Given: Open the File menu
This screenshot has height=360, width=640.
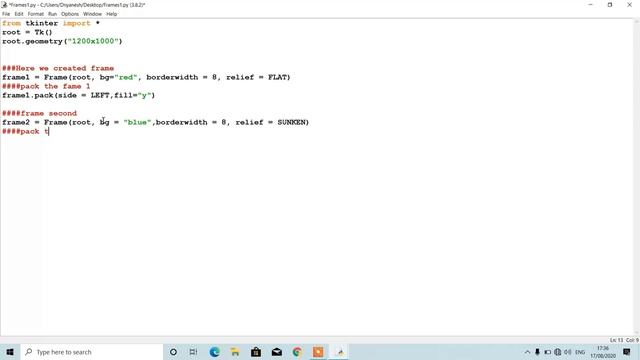Looking at the screenshot, I should coord(6,14).
